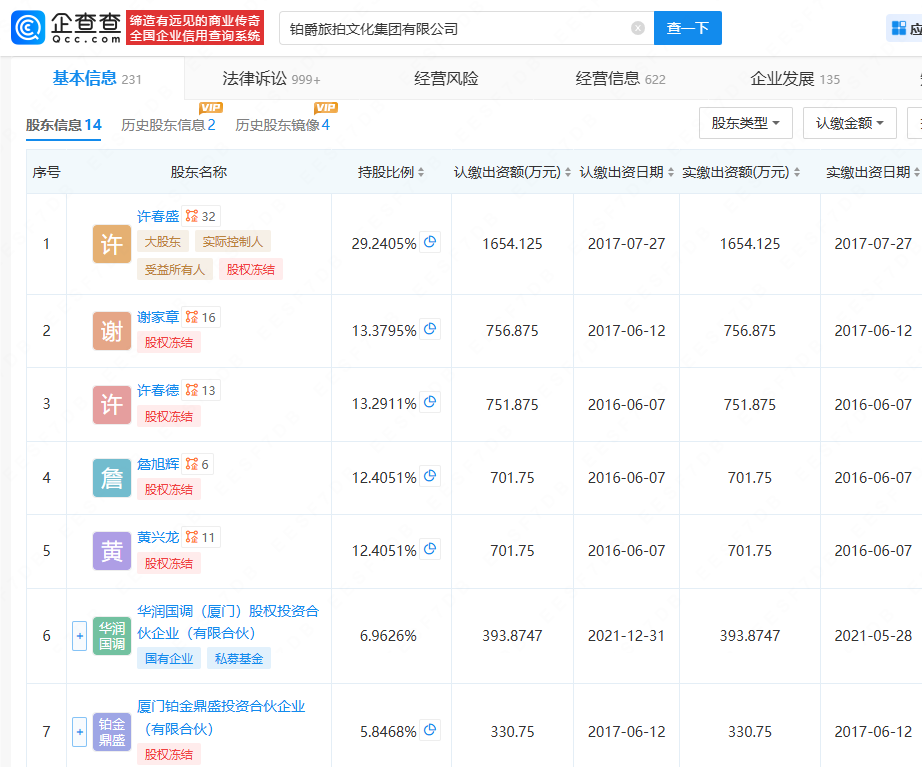Click the Qcc.com logo icon
Viewport: 922px width, 767px height.
click(27, 28)
